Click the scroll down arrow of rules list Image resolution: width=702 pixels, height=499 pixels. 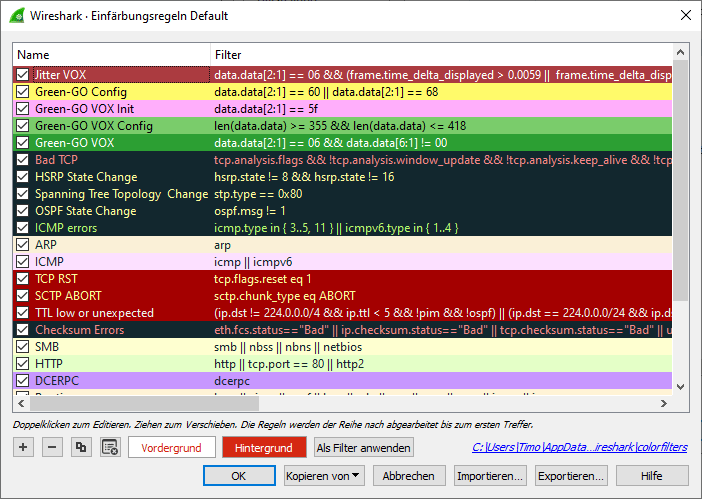point(681,387)
